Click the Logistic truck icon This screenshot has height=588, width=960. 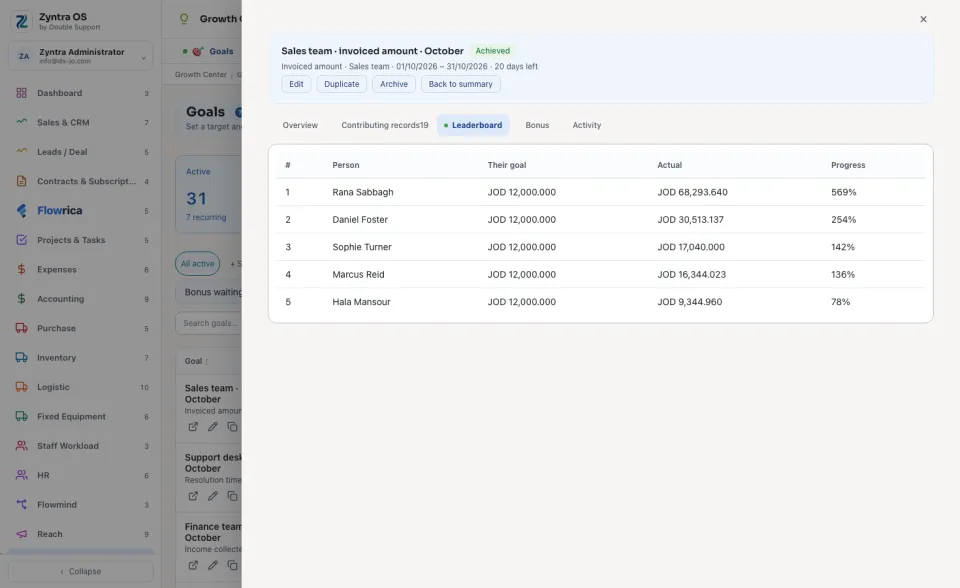coord(21,386)
